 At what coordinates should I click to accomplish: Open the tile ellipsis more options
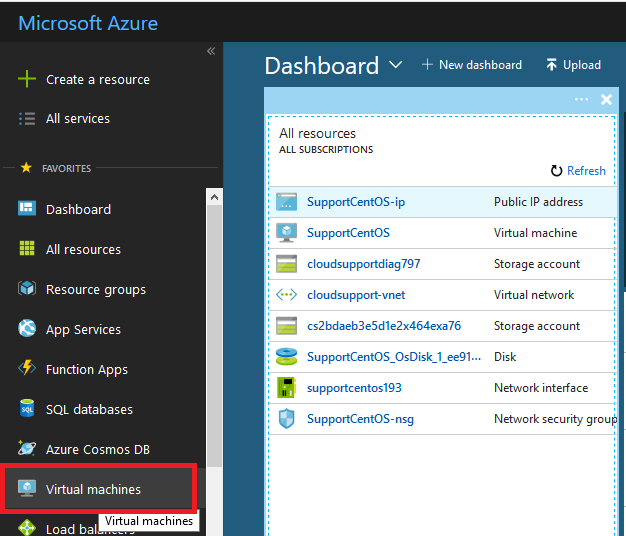coord(581,99)
